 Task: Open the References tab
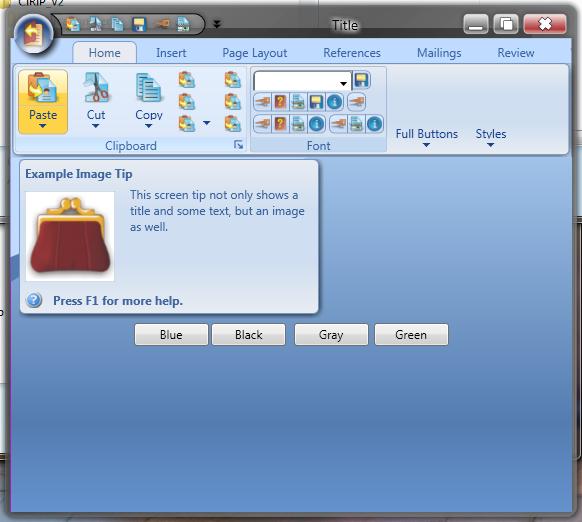tap(352, 53)
